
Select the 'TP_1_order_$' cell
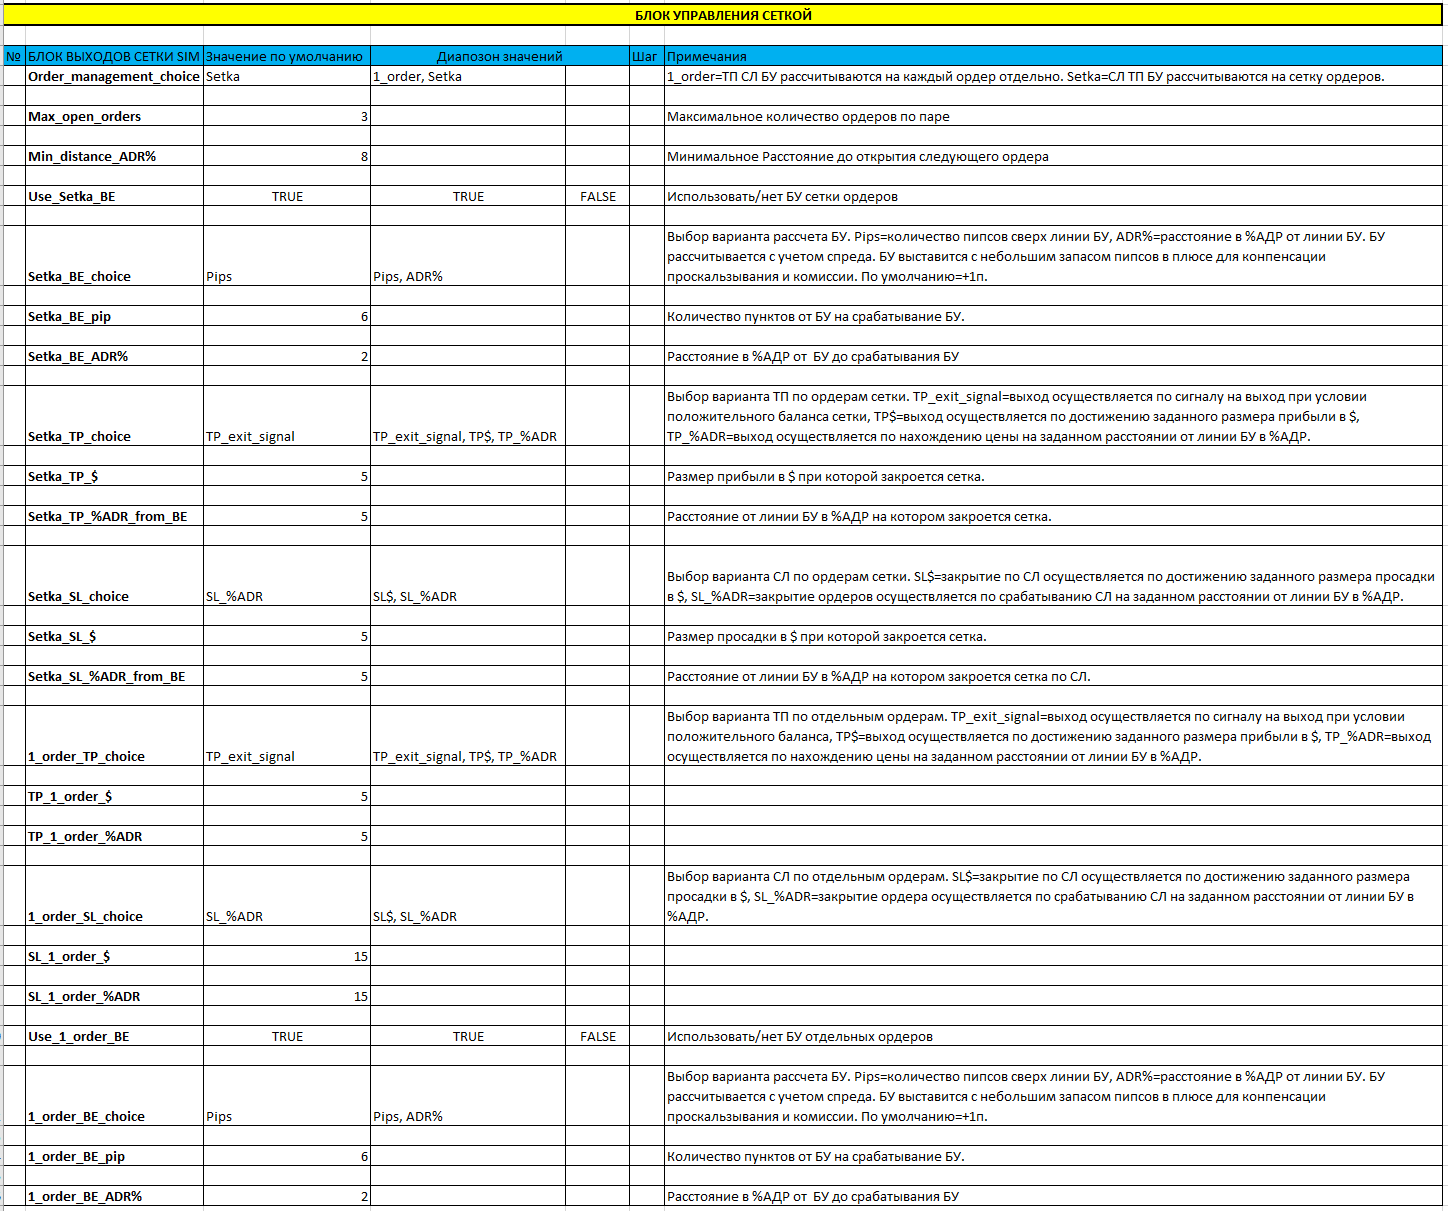coord(114,796)
